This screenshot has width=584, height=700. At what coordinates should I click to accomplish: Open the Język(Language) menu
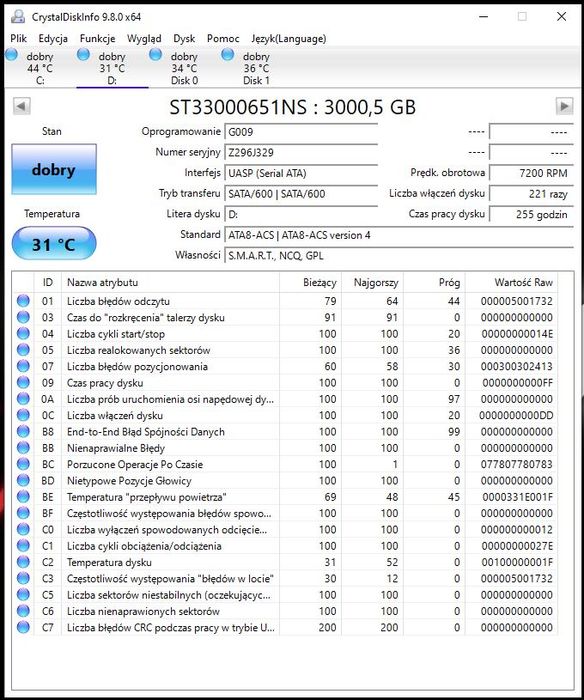click(x=288, y=39)
